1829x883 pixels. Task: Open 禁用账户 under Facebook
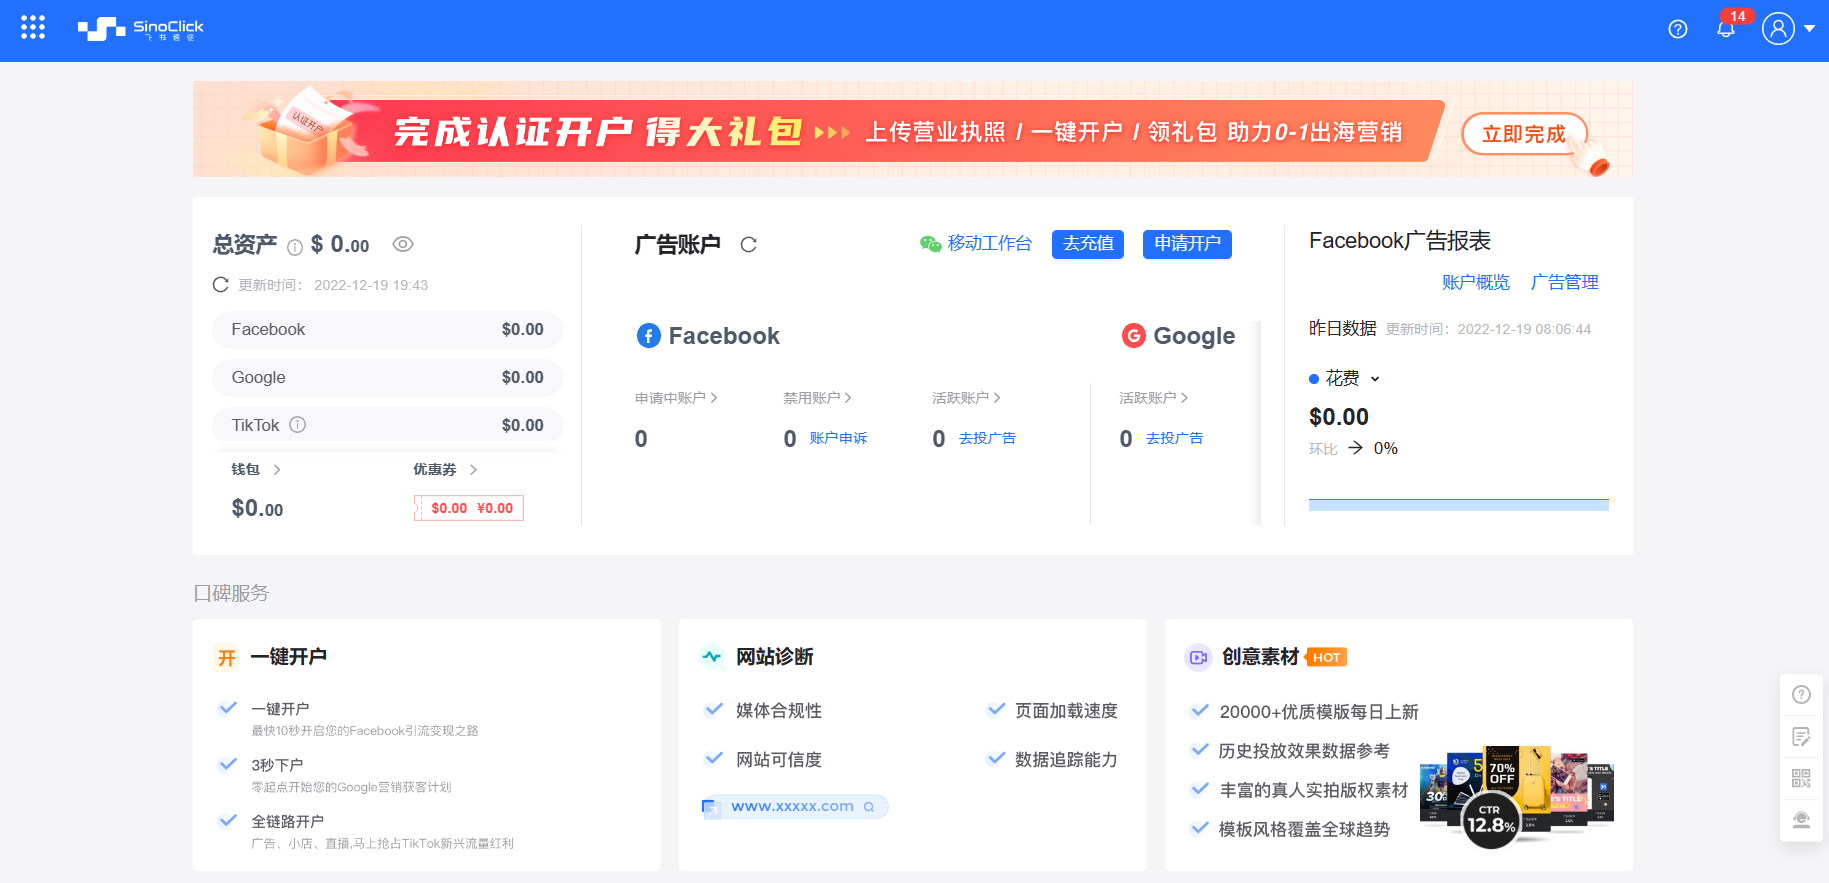pos(817,398)
